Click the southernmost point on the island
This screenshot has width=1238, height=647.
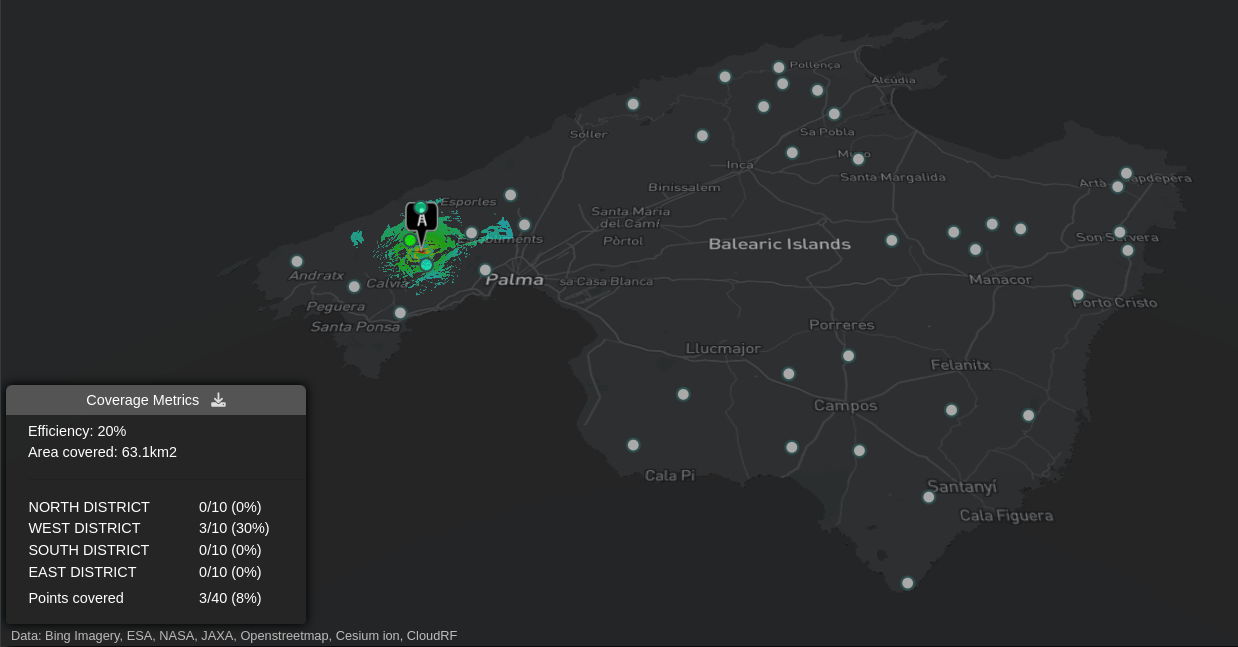point(907,583)
